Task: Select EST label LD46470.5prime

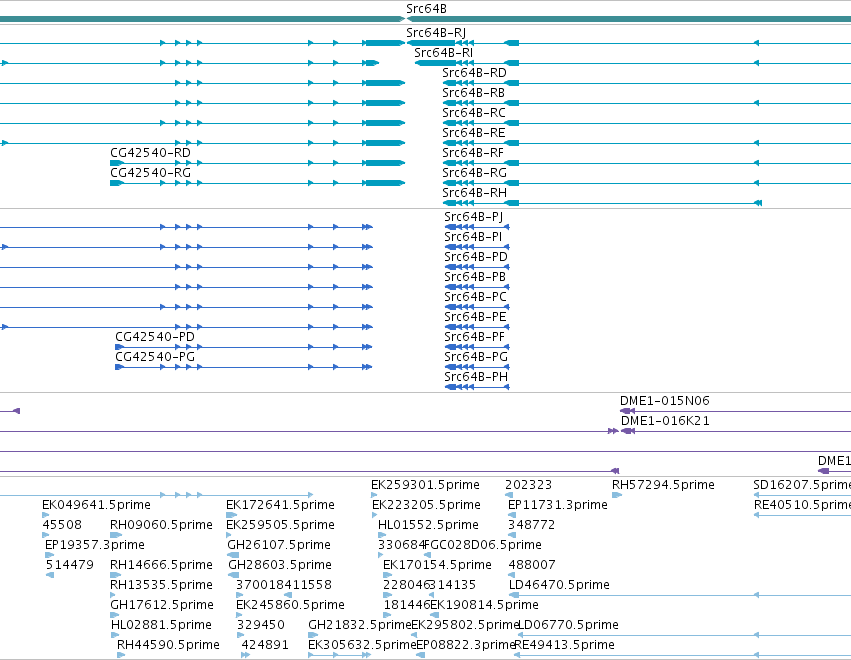Action: coord(559,586)
